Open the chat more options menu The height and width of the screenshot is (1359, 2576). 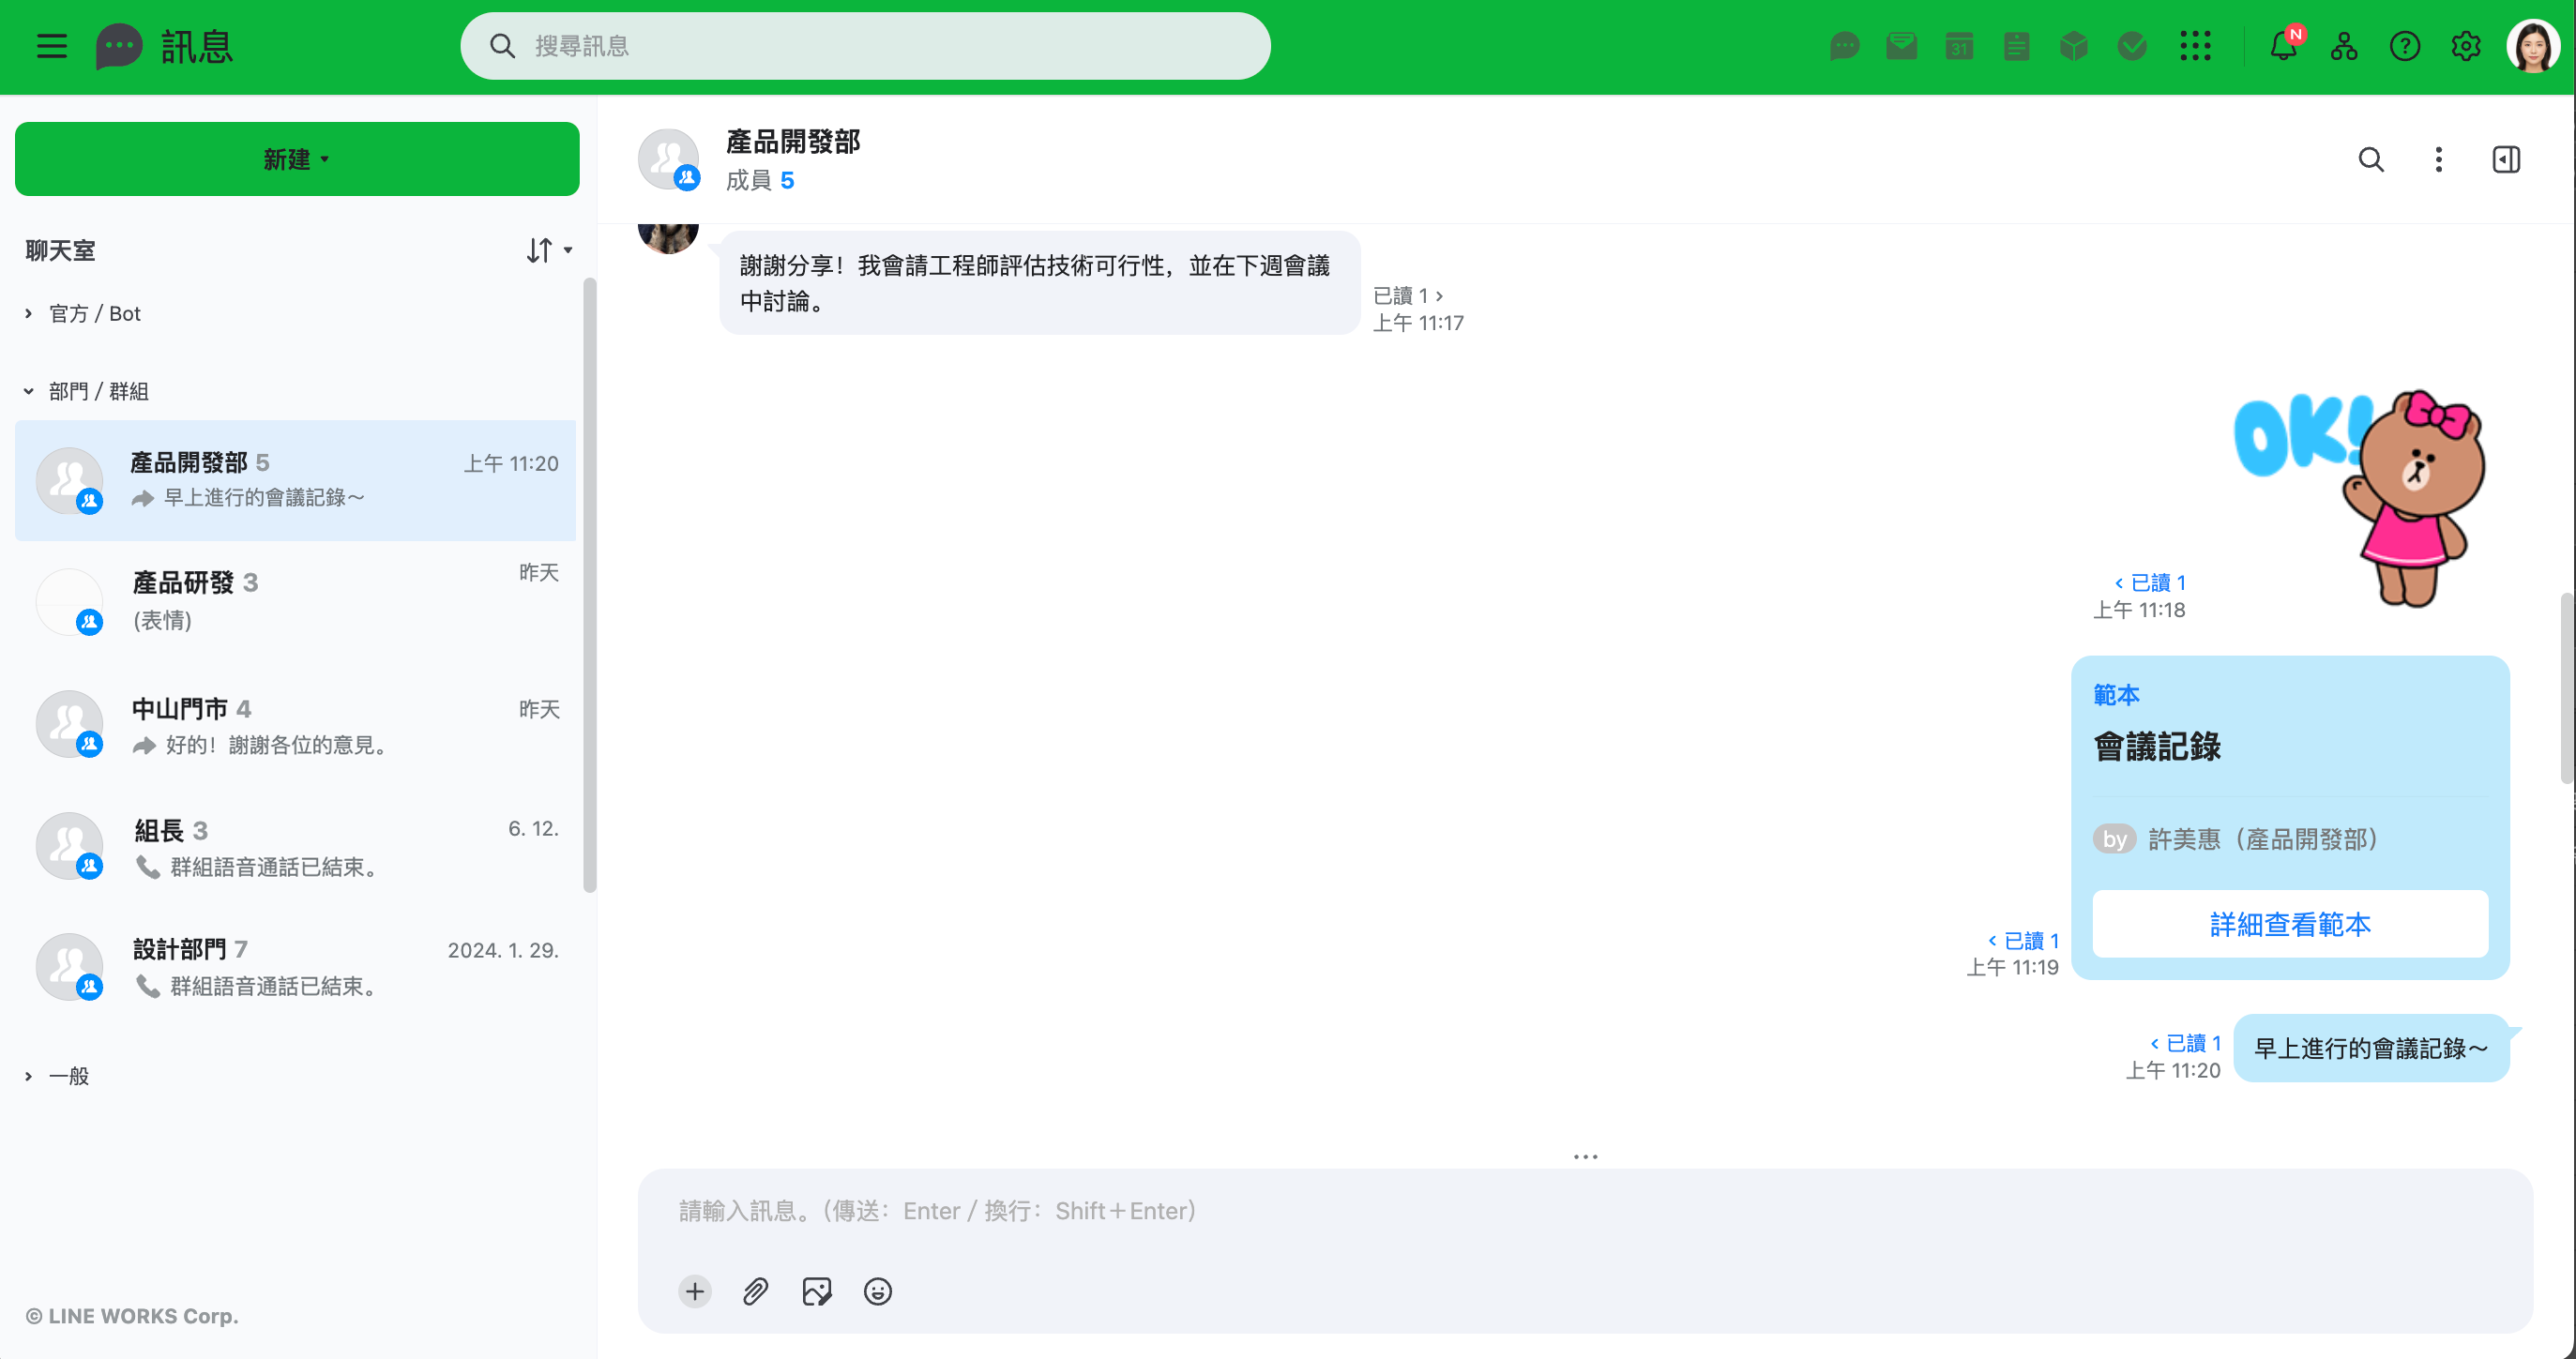point(2439,159)
